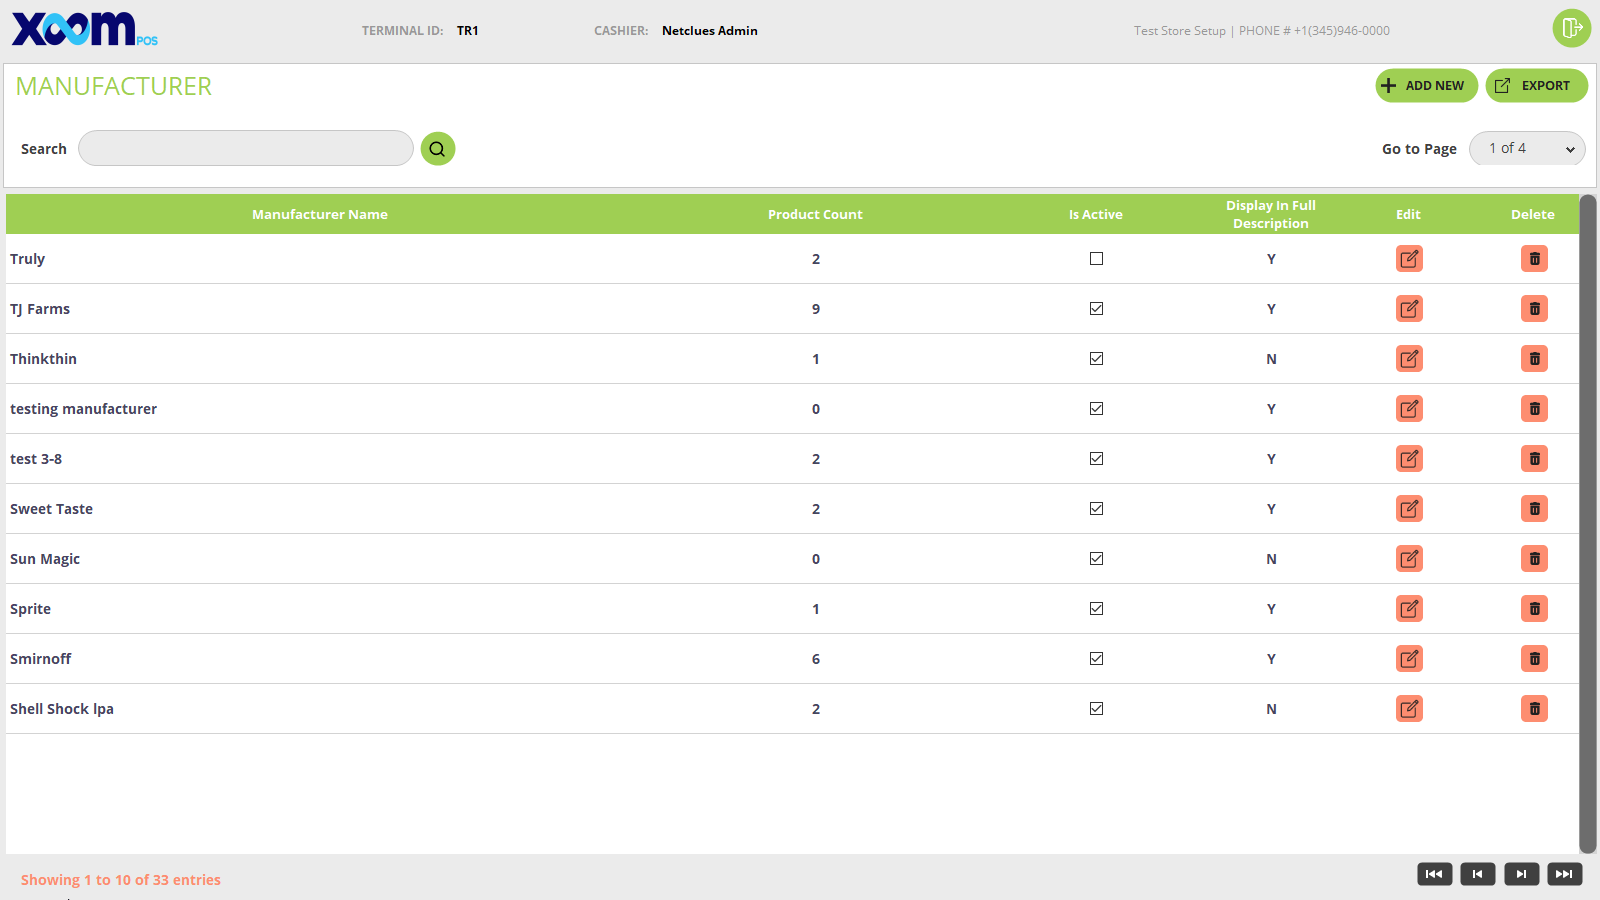Uncheck Is Active for Thinkthin
The height and width of the screenshot is (900, 1600).
point(1096,359)
